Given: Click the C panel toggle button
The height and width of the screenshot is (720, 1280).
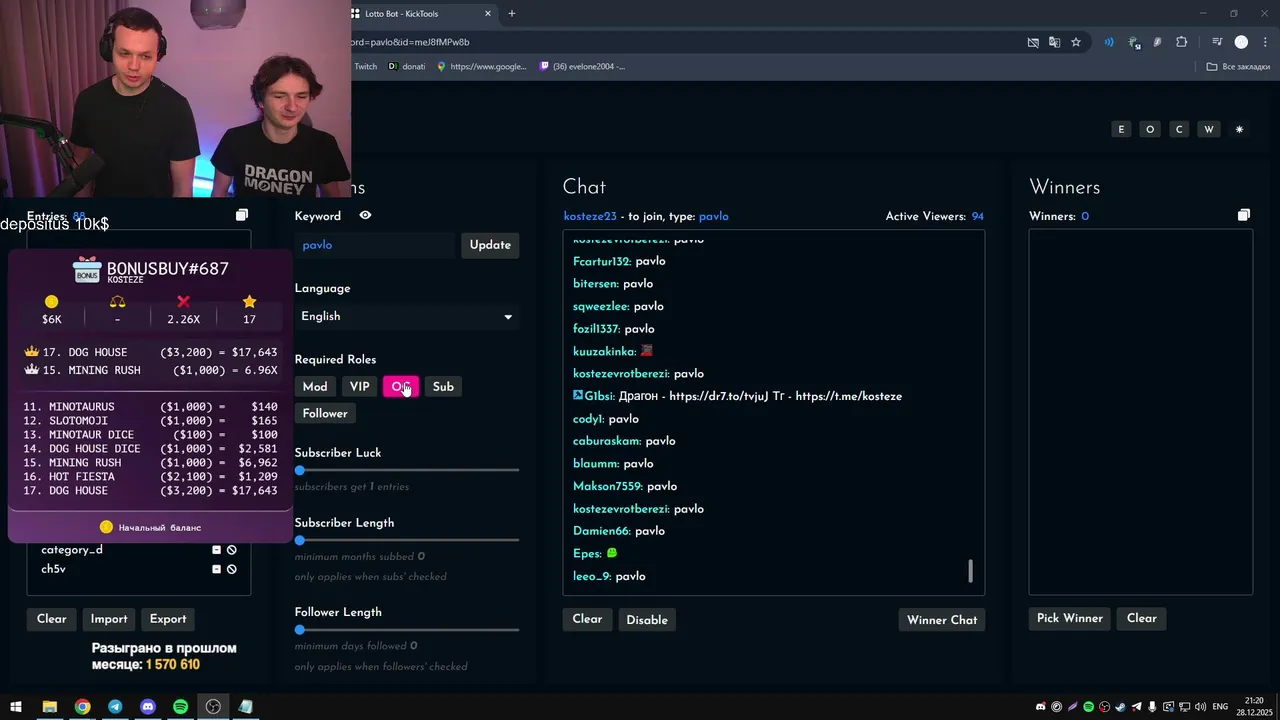Looking at the screenshot, I should 1179,129.
